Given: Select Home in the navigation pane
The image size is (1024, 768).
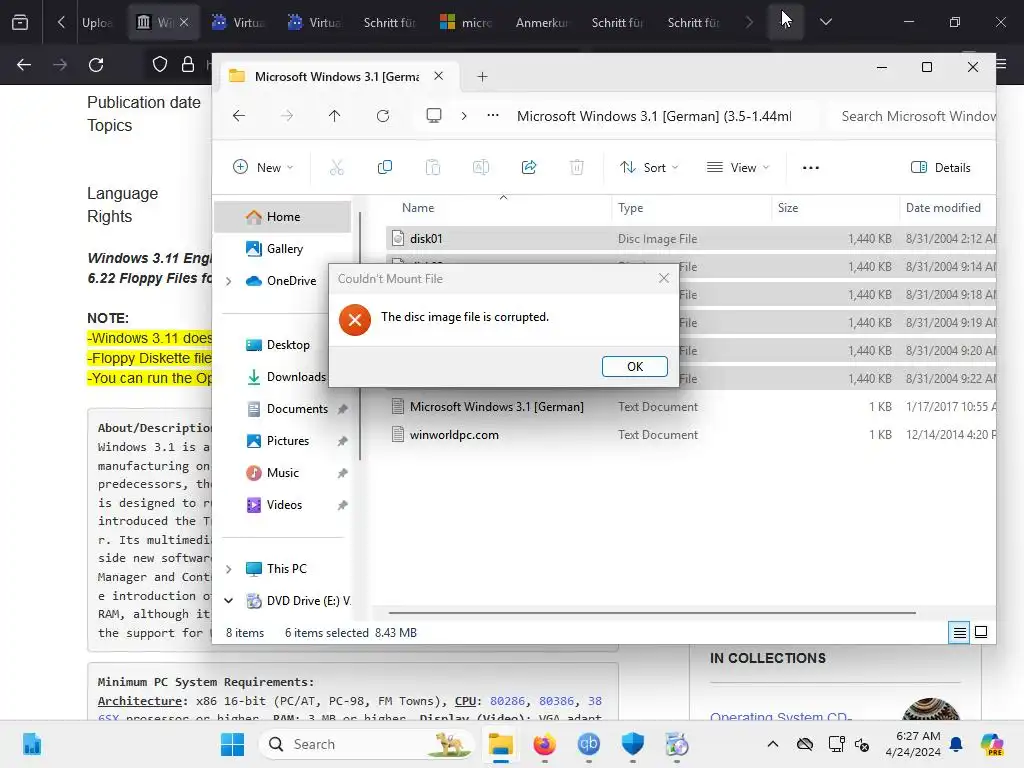Looking at the screenshot, I should click(x=283, y=217).
